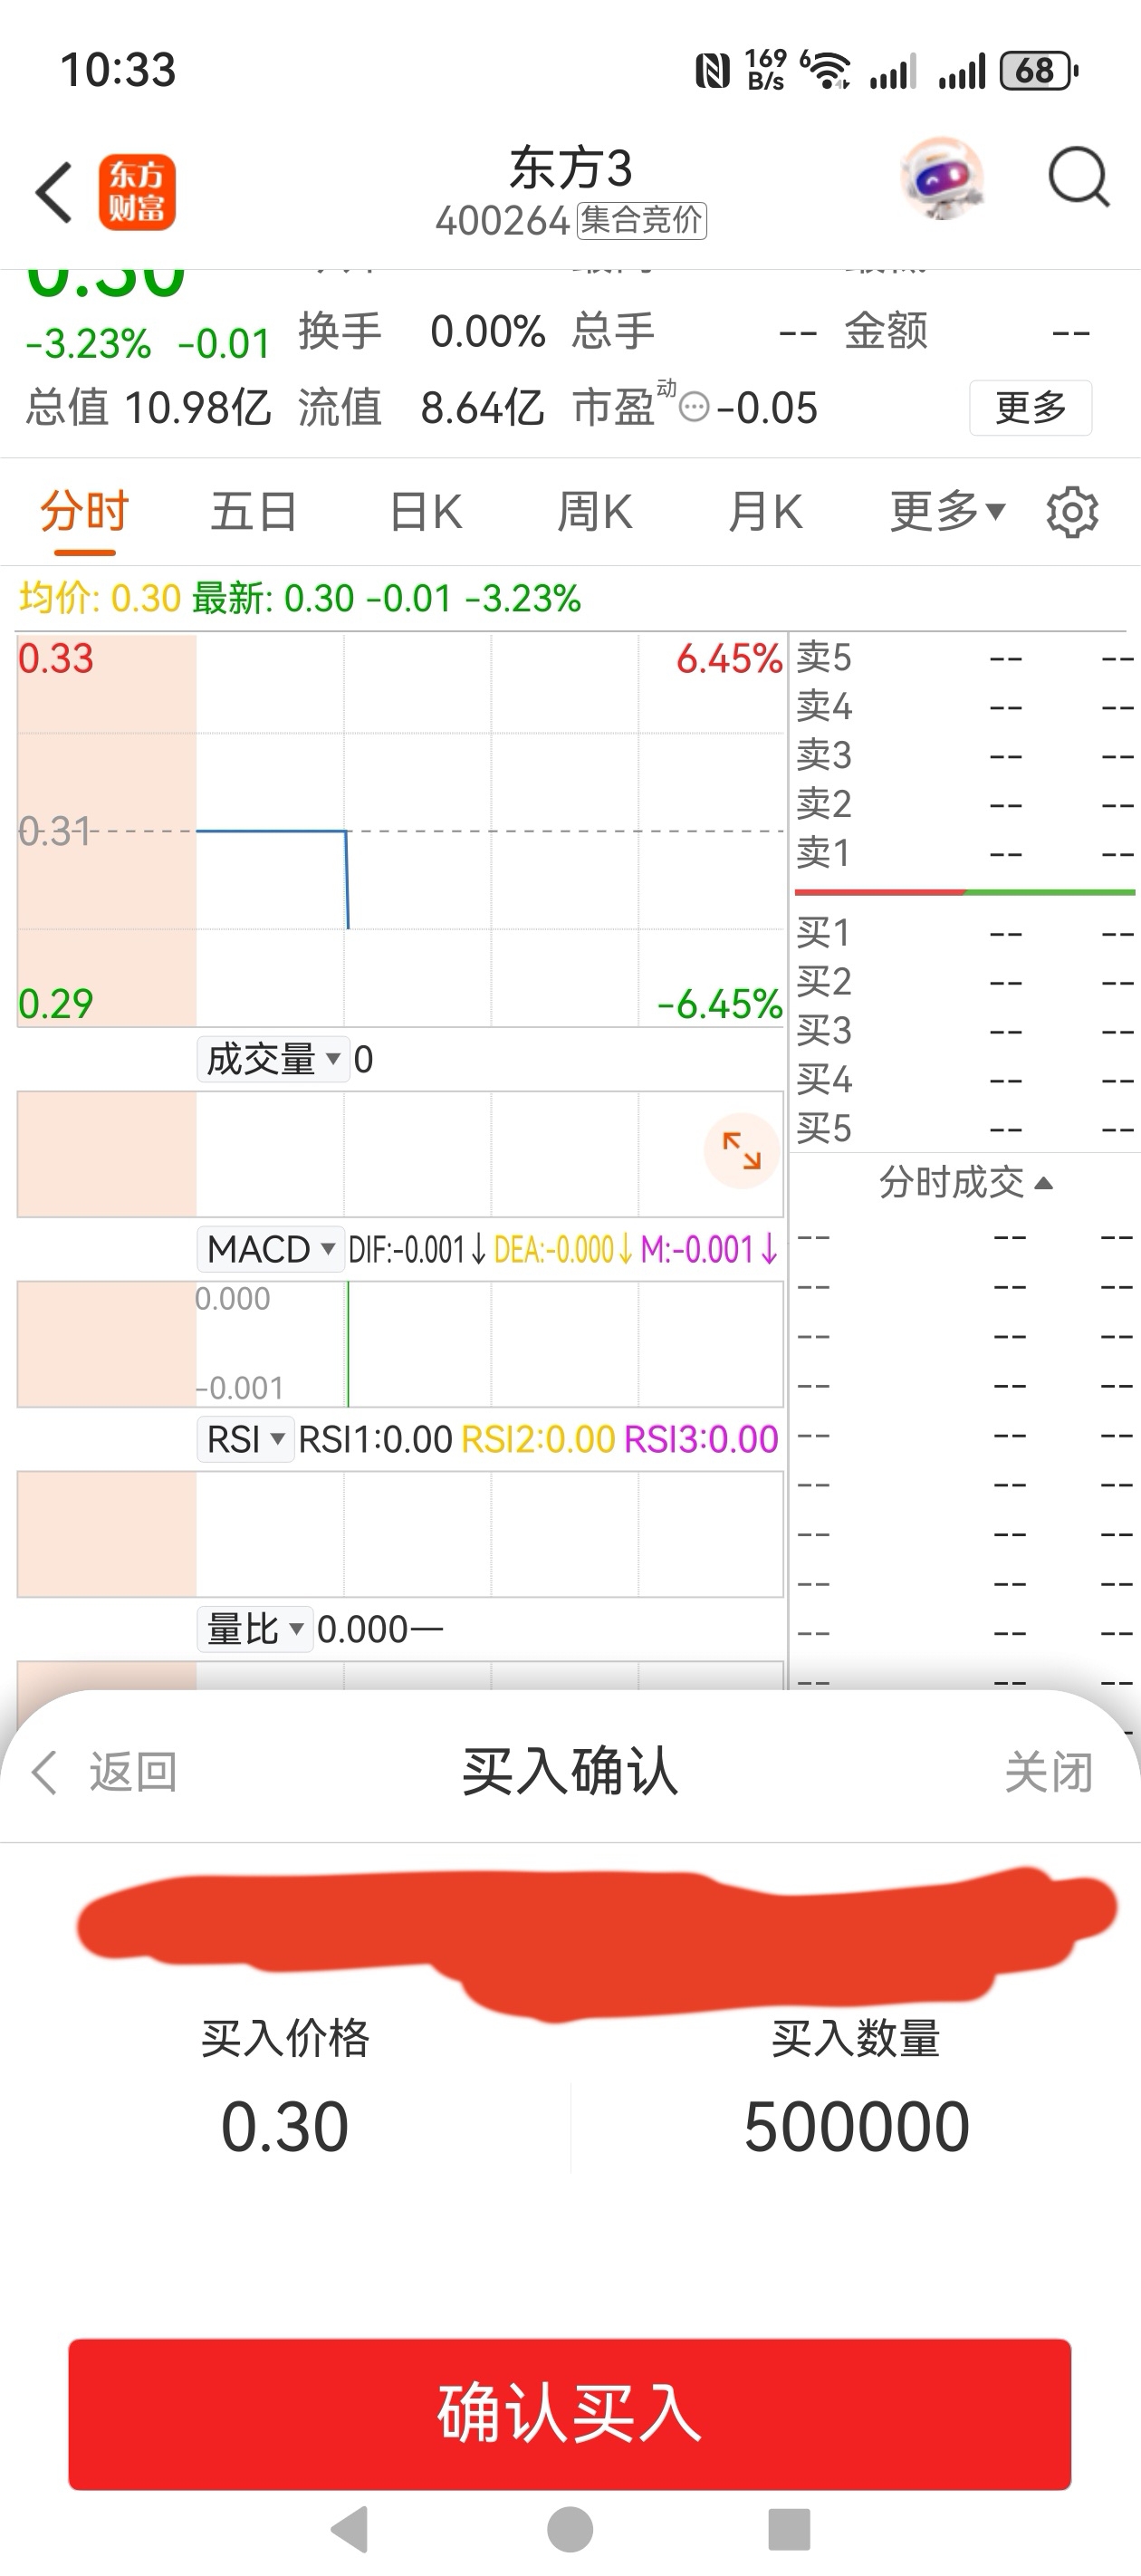Open the Eastmoney logo icon
The width and height of the screenshot is (1141, 2576).
coord(137,191)
